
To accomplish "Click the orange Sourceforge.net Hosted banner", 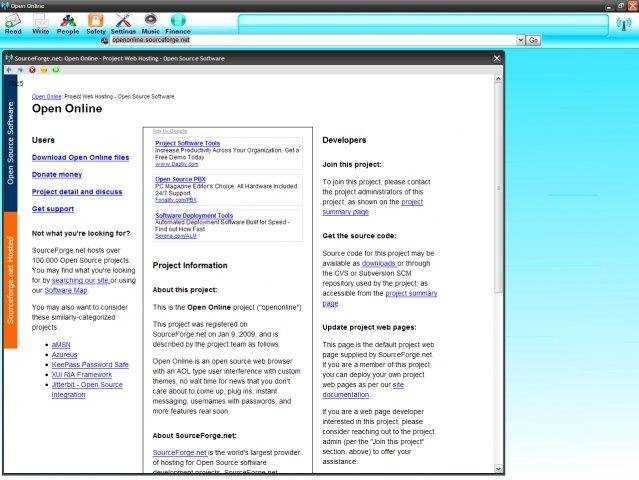I will [x=10, y=280].
